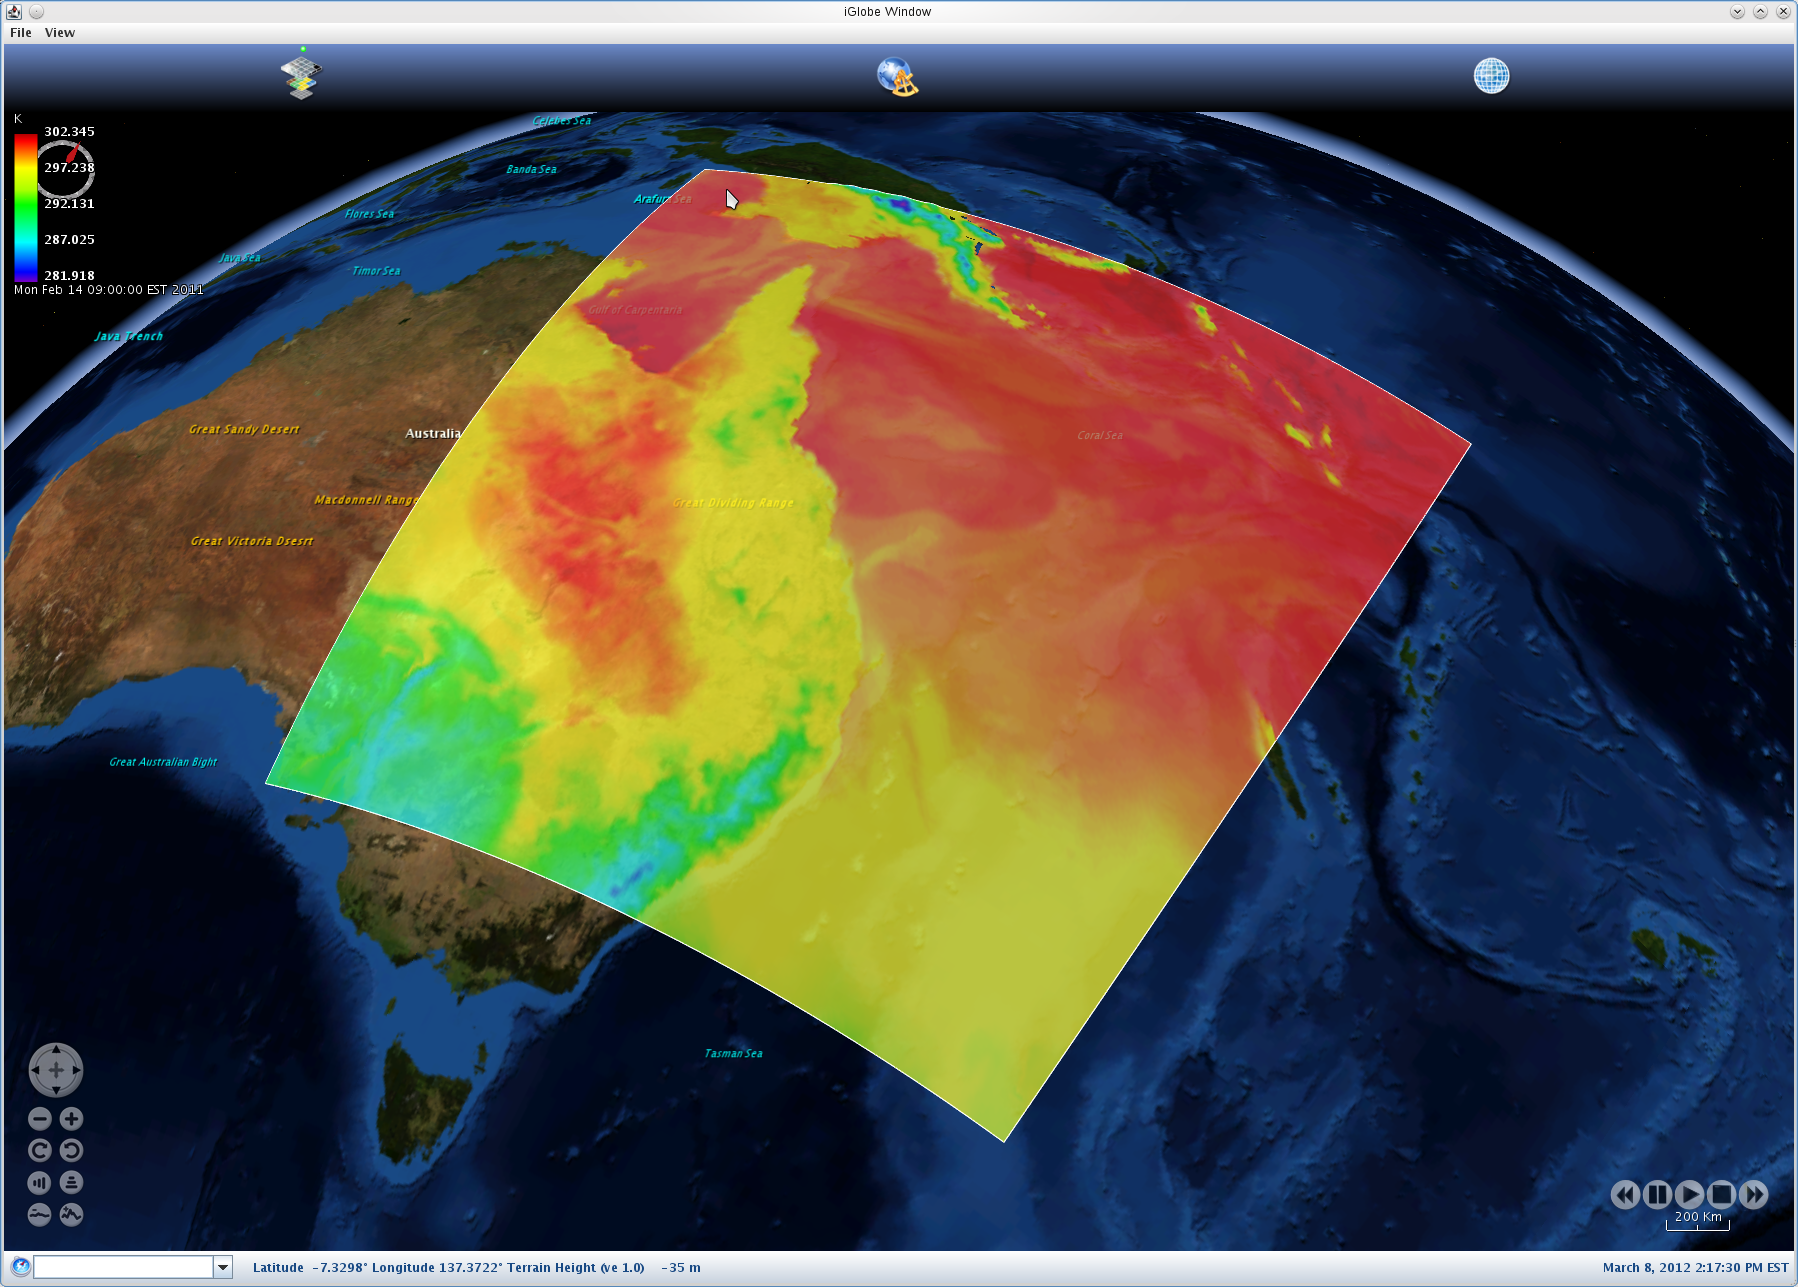Decrease vertical exaggeration with flat terrain button
This screenshot has width=1798, height=1287.
(x=40, y=1215)
